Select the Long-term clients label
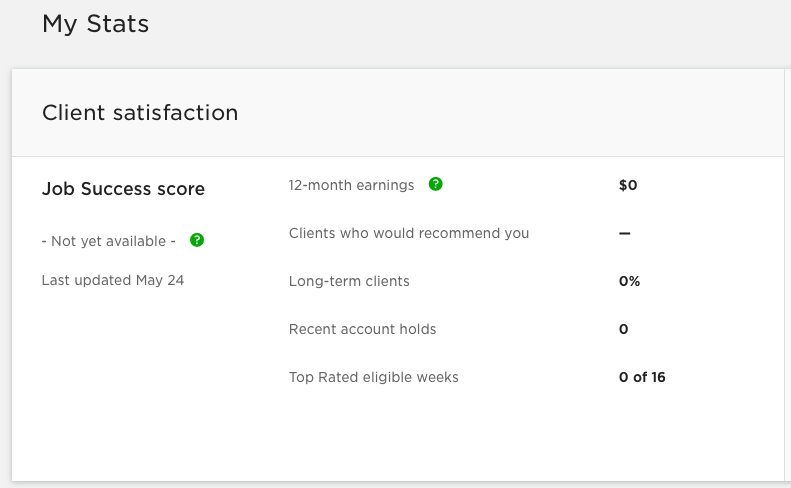The height and width of the screenshot is (488, 791). [349, 281]
